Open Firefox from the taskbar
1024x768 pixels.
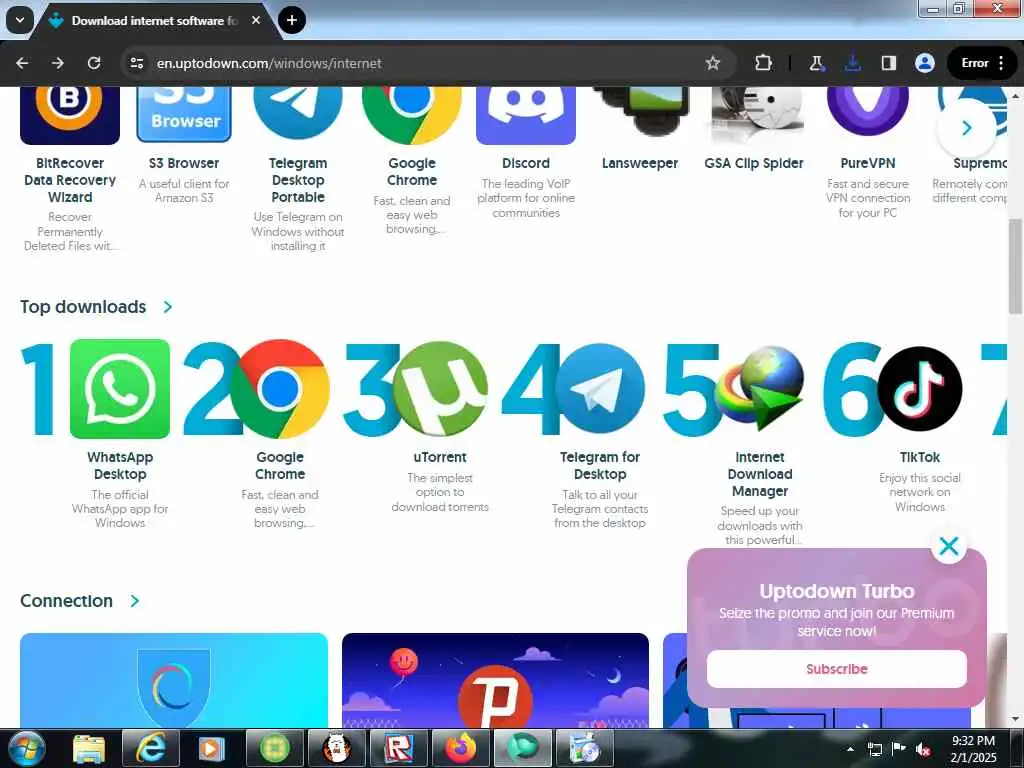point(460,748)
